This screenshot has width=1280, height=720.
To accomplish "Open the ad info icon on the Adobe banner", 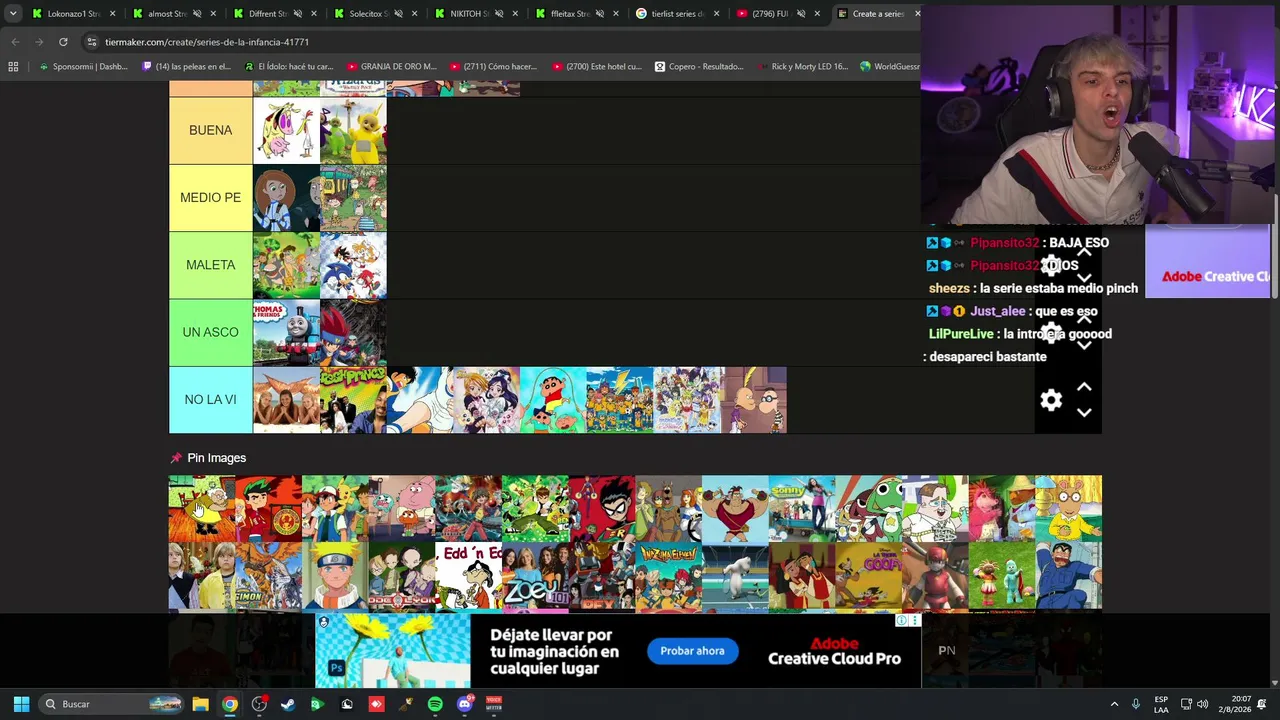I will [x=902, y=621].
